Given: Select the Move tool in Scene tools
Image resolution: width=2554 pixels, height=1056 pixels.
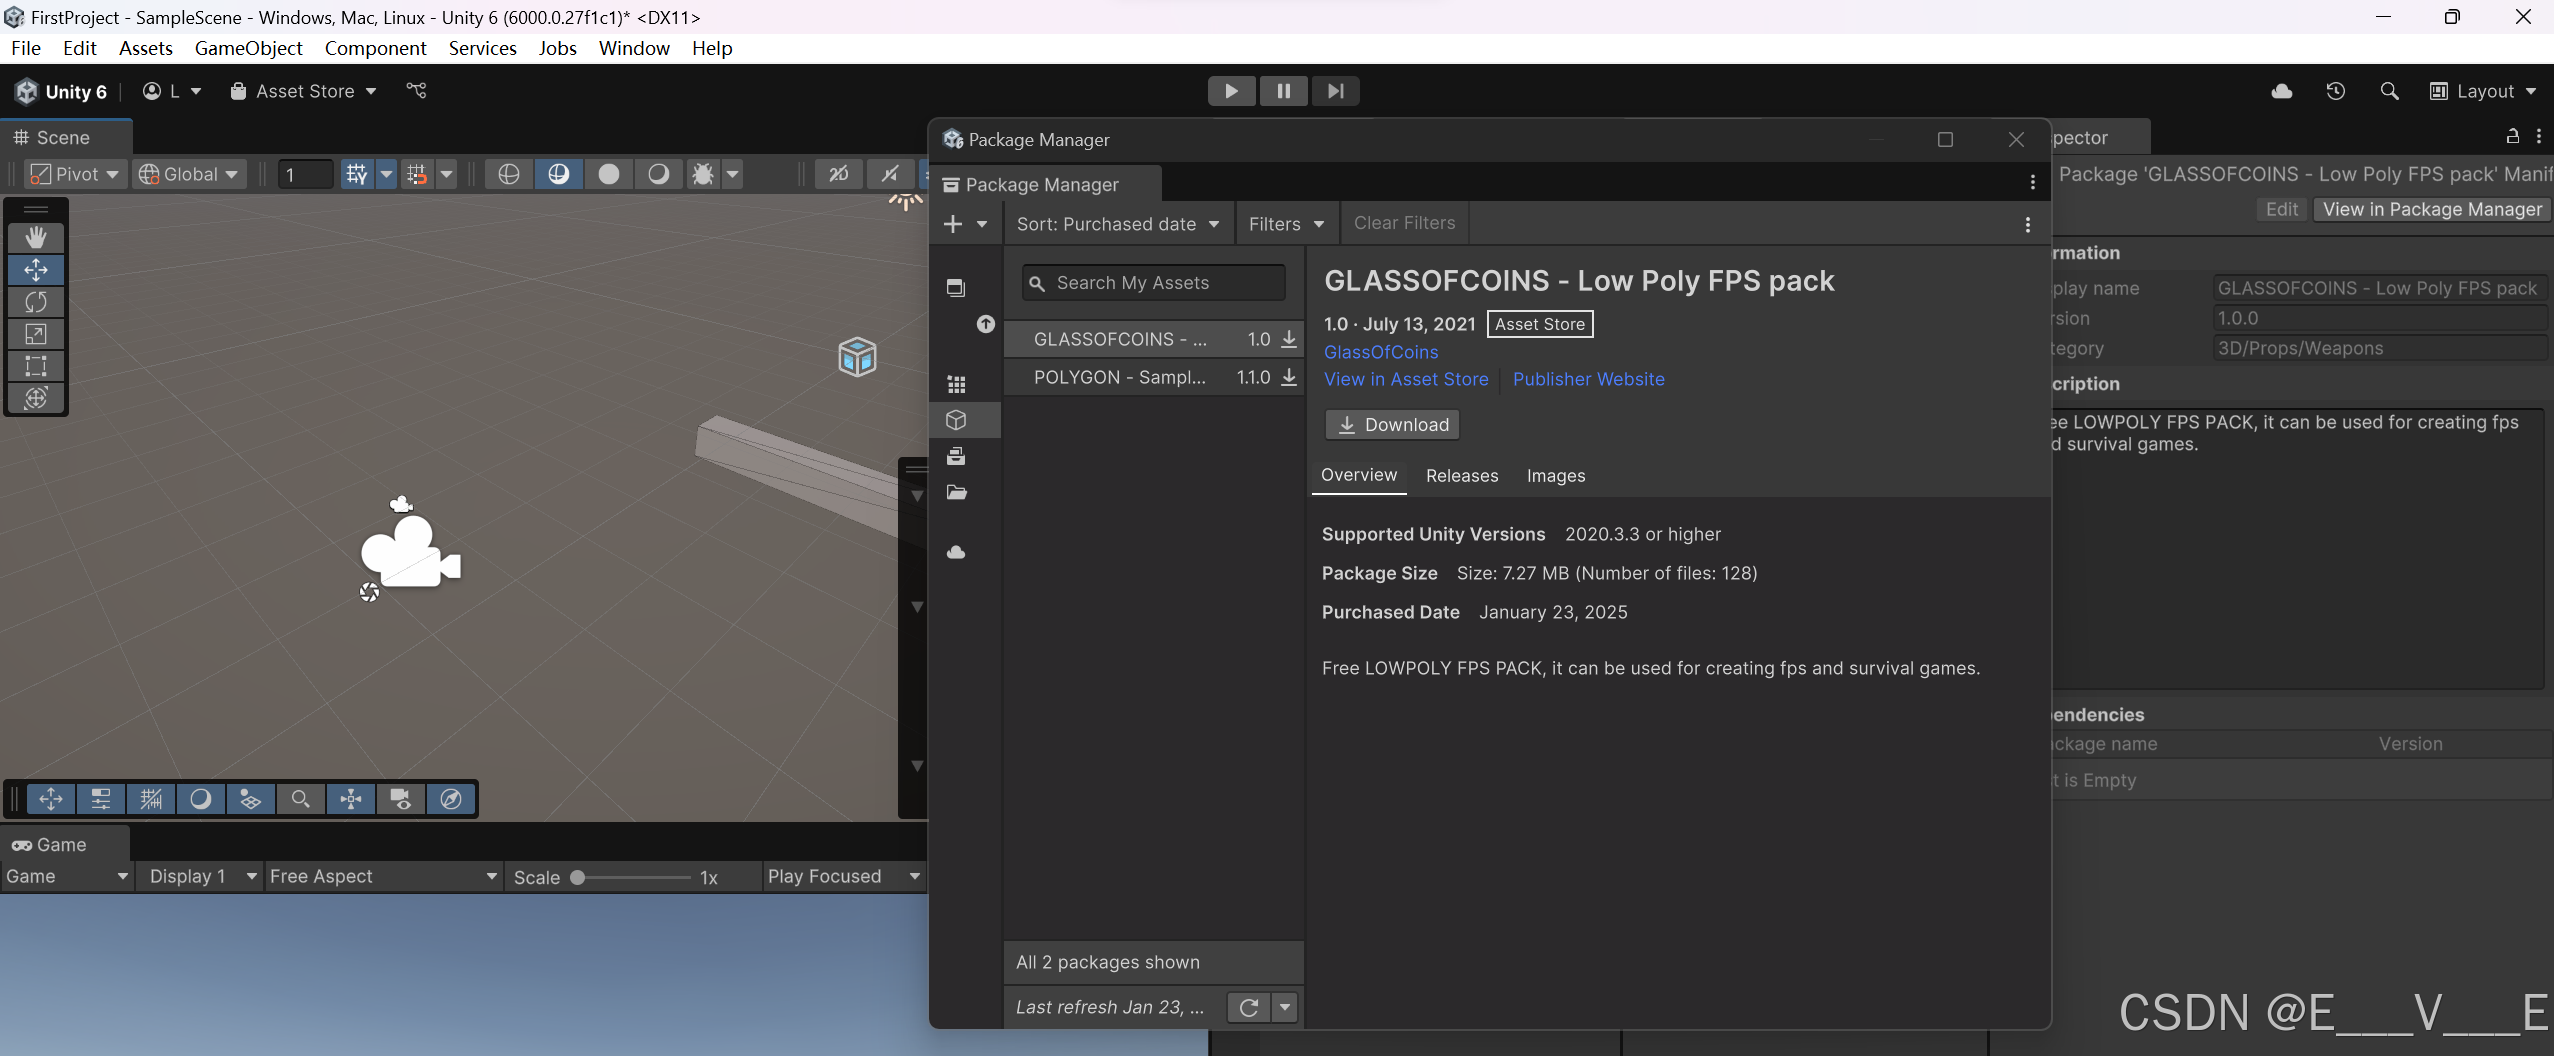Looking at the screenshot, I should pos(36,270).
